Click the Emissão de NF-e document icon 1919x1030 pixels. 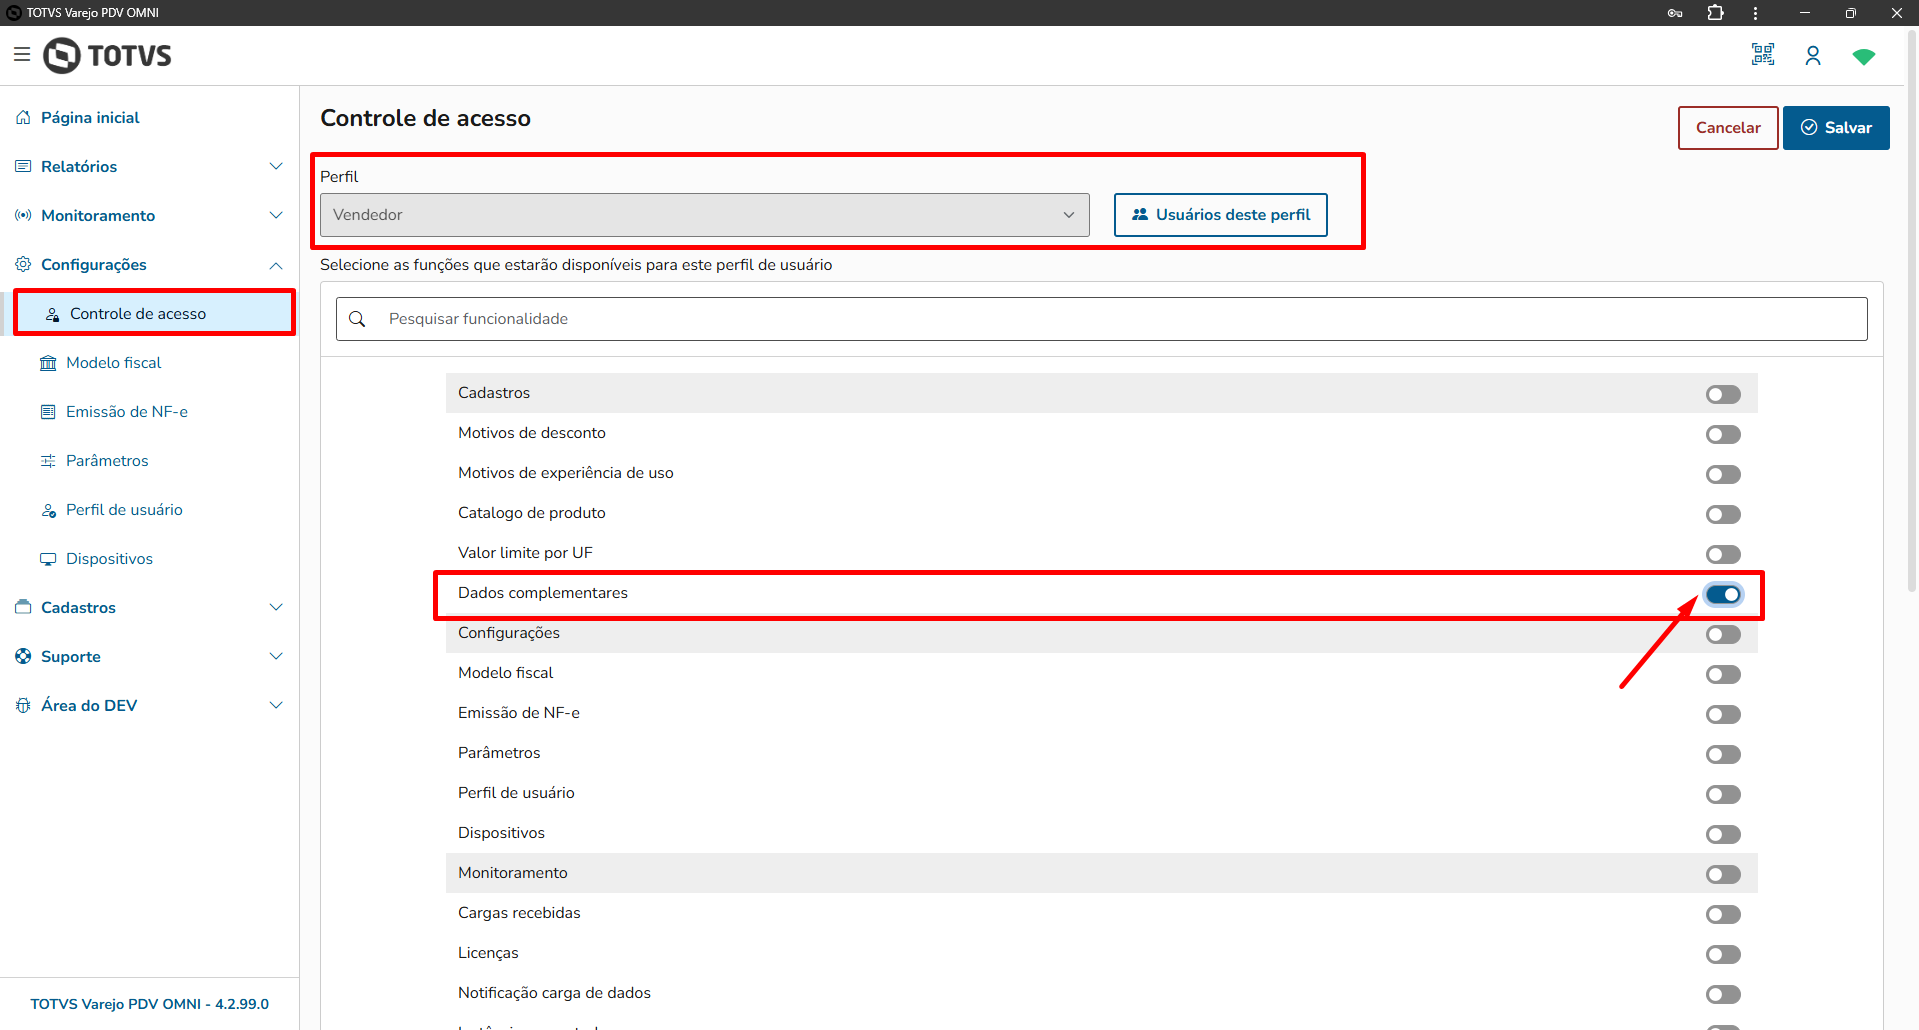[x=48, y=412]
